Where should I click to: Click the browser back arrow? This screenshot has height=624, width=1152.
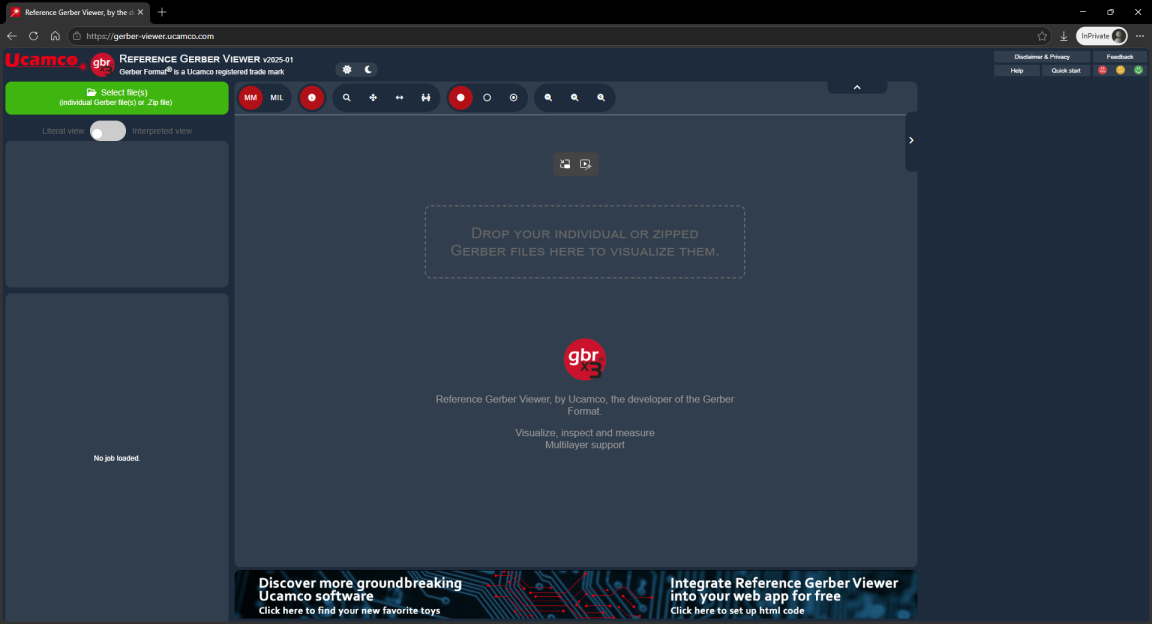tap(12, 36)
